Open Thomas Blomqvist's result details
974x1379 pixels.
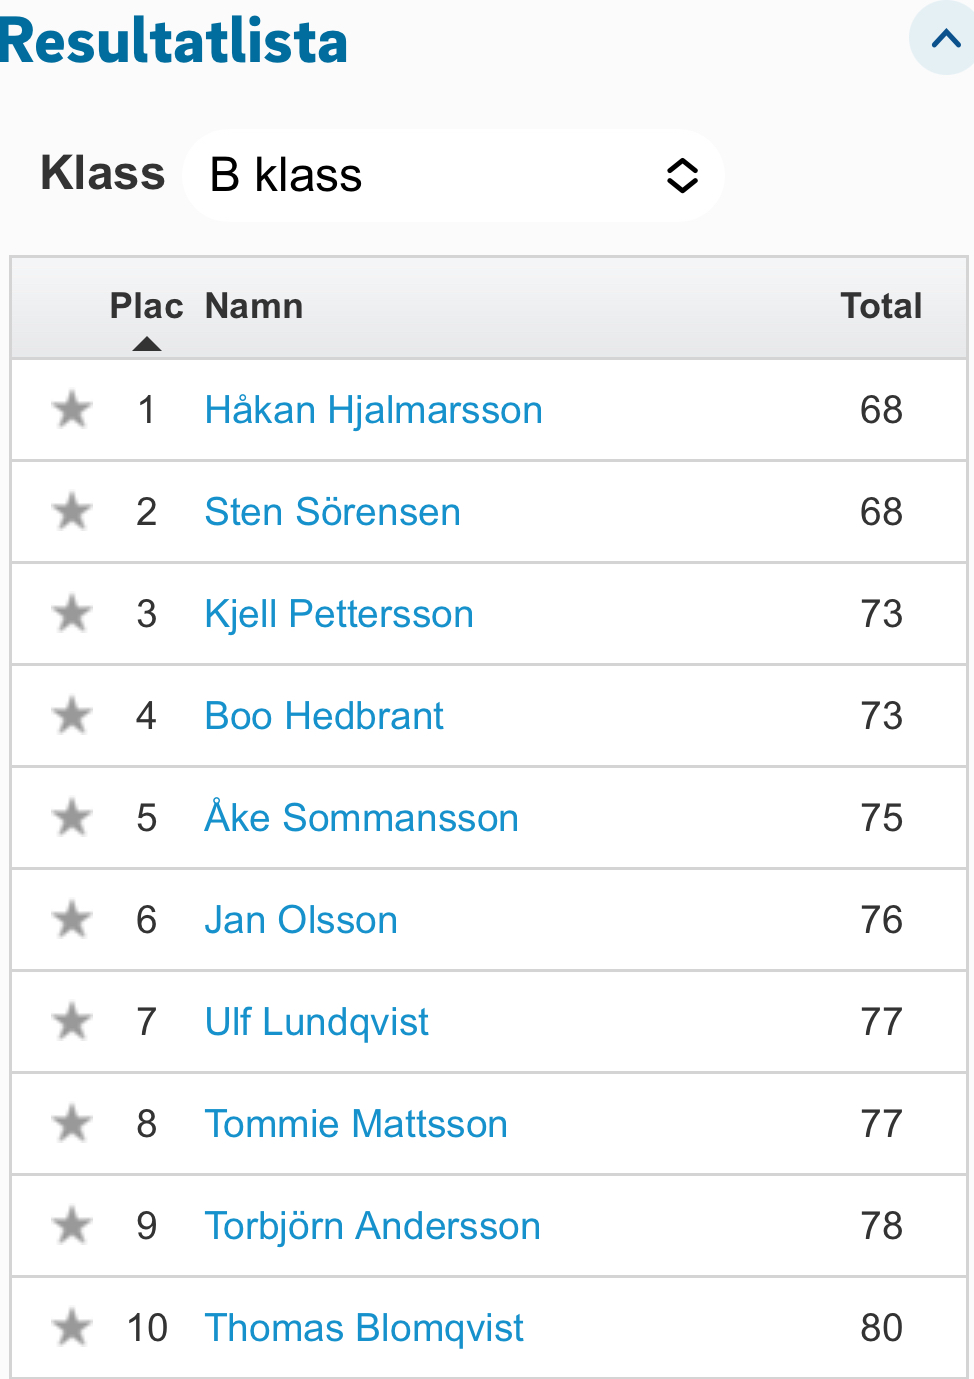click(x=364, y=1328)
